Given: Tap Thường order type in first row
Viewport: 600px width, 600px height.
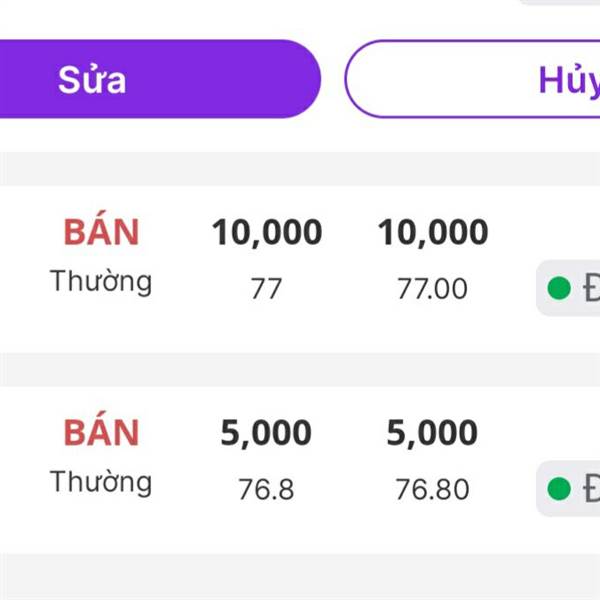Looking at the screenshot, I should 101,281.
